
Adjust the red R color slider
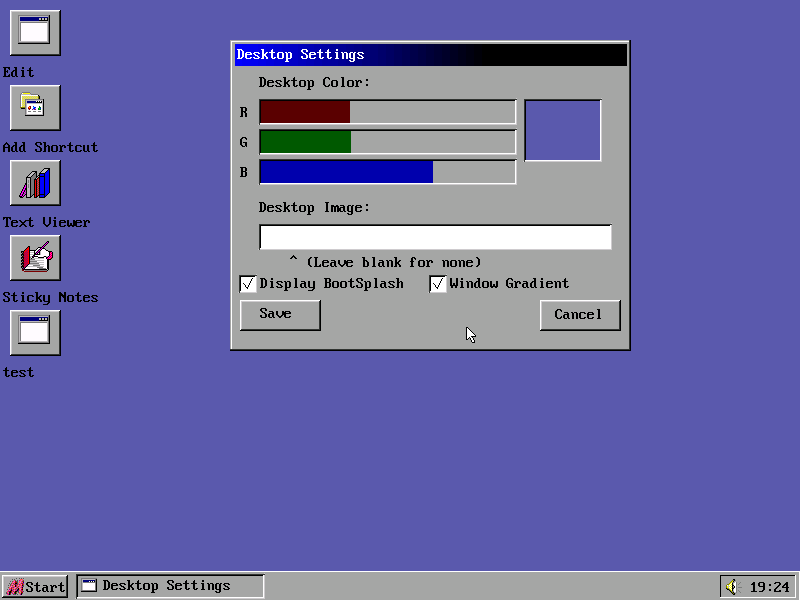387,112
